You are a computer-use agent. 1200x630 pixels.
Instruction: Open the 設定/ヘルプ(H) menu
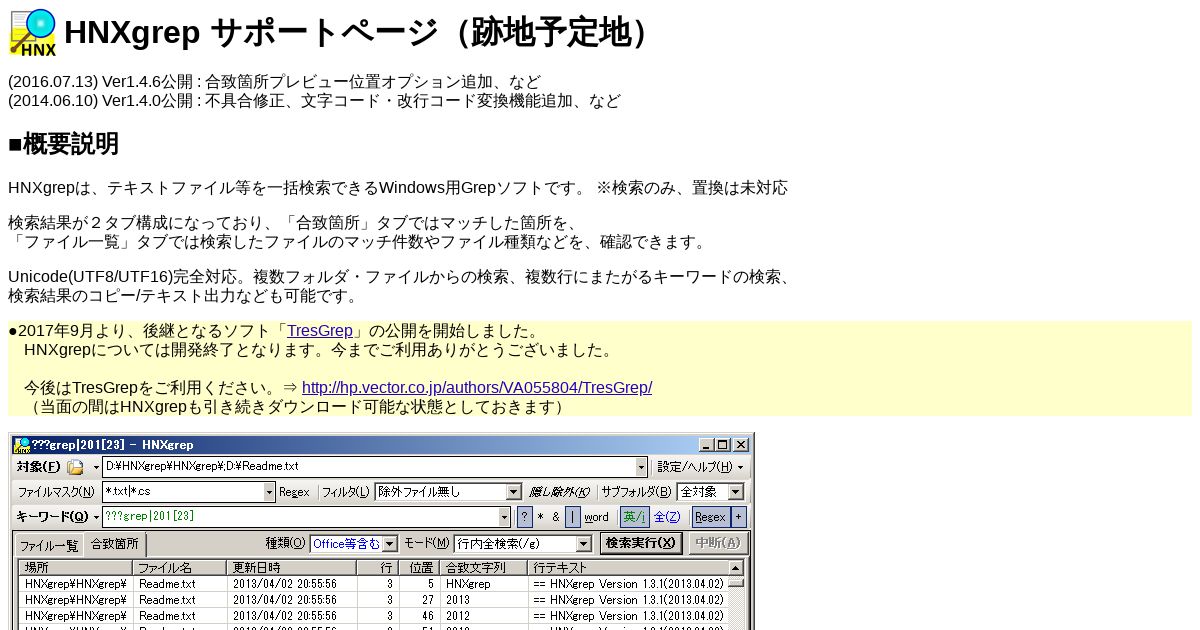click(701, 467)
